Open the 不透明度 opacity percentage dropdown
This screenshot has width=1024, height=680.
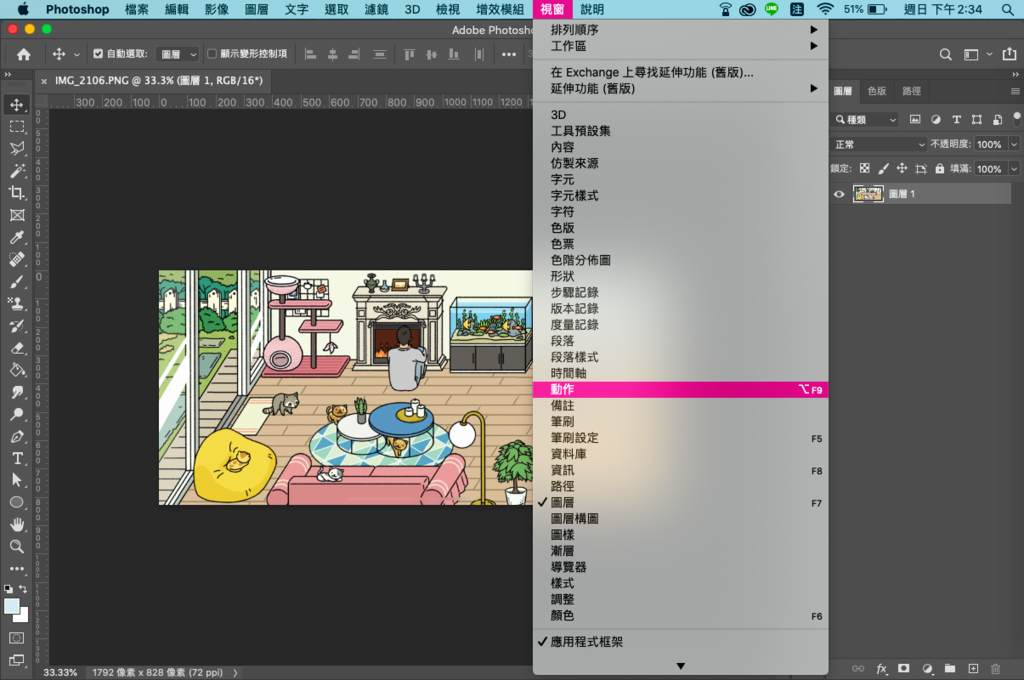coord(1013,144)
